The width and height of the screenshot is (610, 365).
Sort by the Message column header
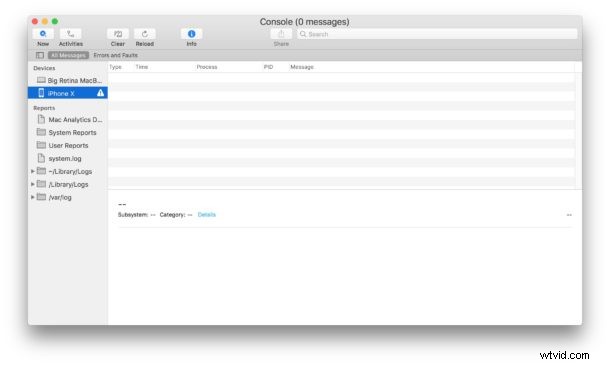(x=302, y=67)
